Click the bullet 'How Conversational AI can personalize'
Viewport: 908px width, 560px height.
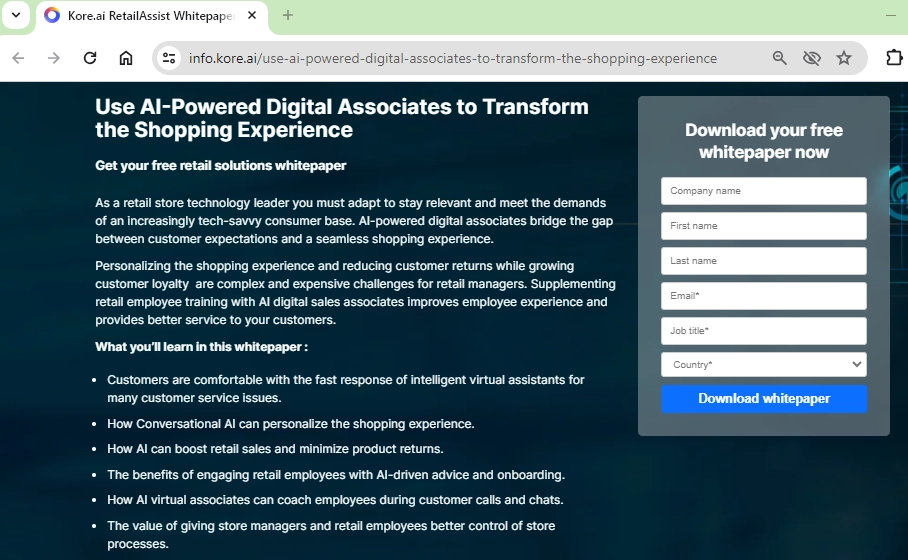pos(291,424)
